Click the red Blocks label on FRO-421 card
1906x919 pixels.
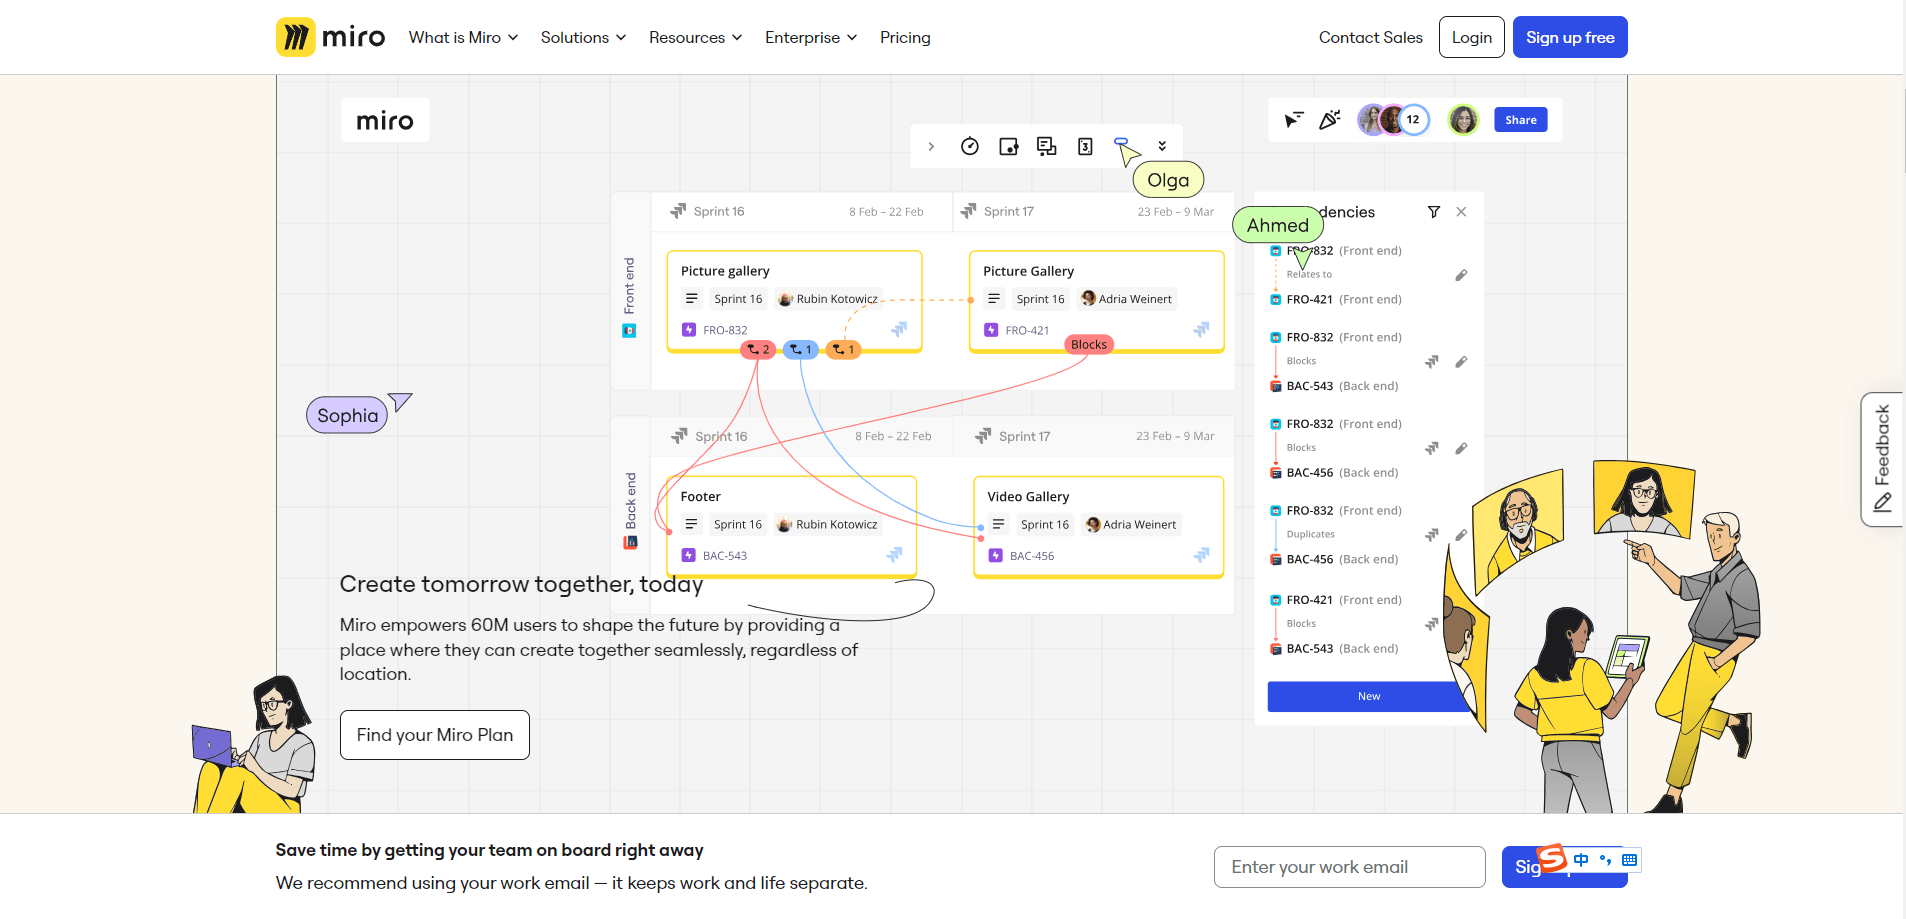1089,345
